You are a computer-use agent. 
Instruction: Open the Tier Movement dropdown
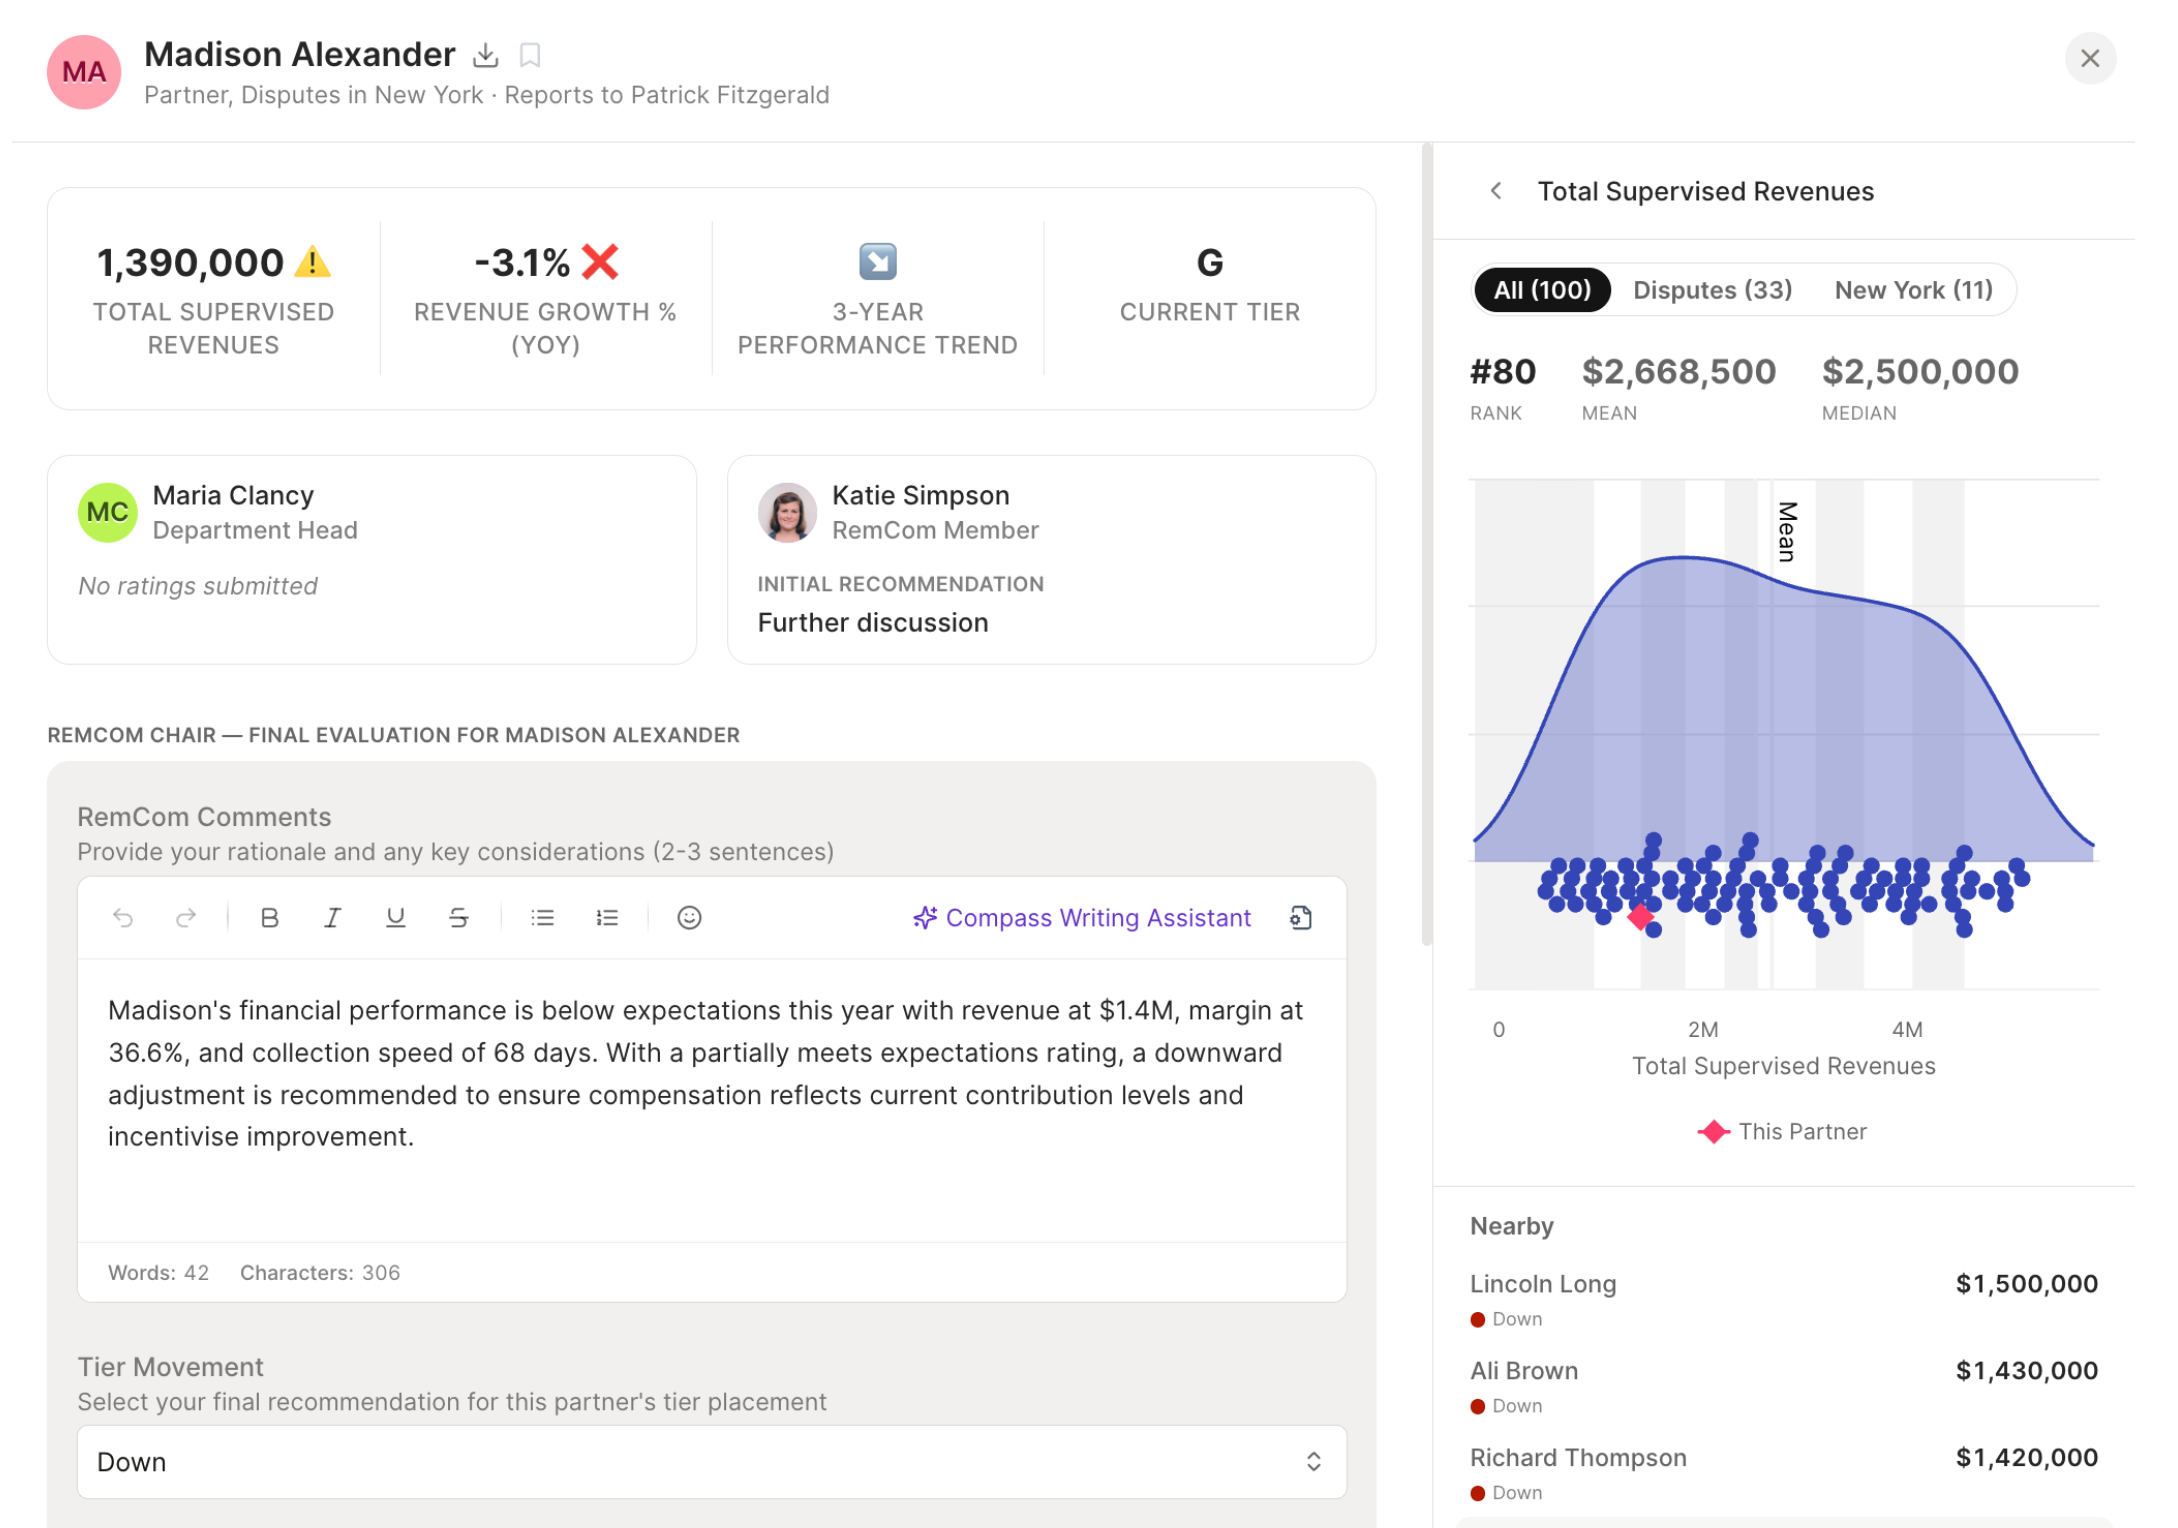pos(711,1461)
